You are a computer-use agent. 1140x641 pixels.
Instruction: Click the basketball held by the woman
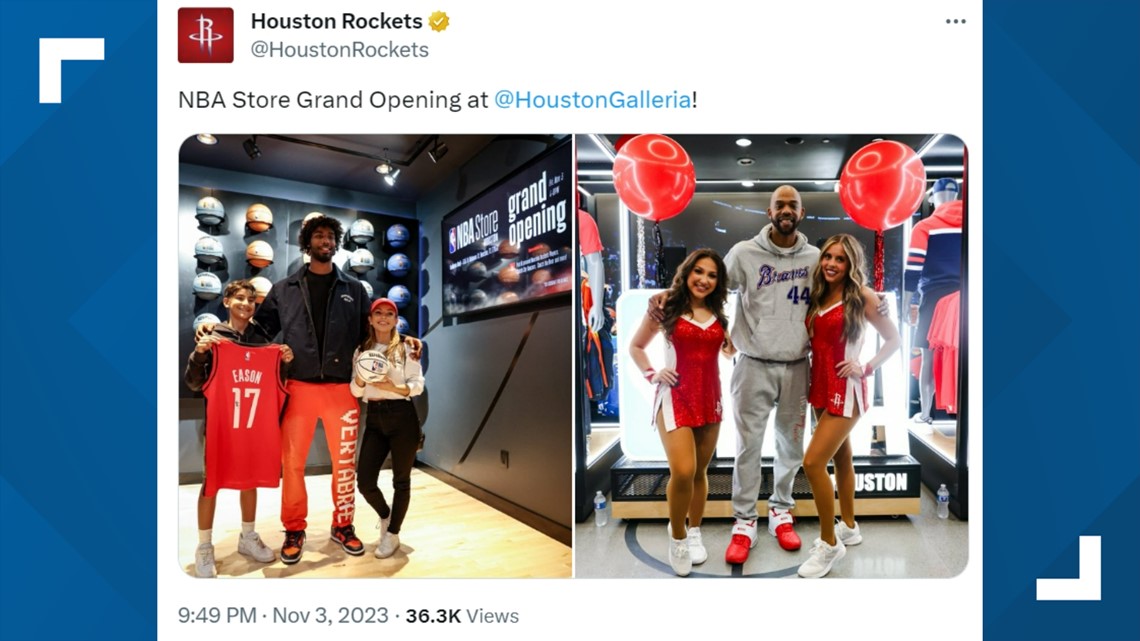tap(373, 365)
